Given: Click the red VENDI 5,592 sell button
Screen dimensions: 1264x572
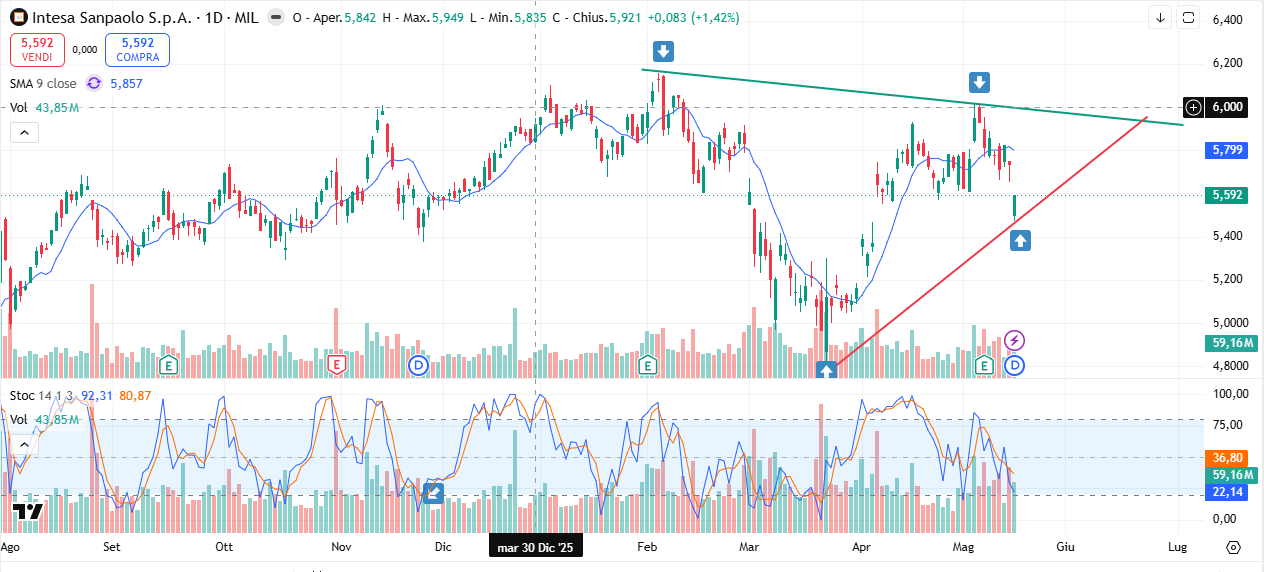Looking at the screenshot, I should tap(37, 50).
